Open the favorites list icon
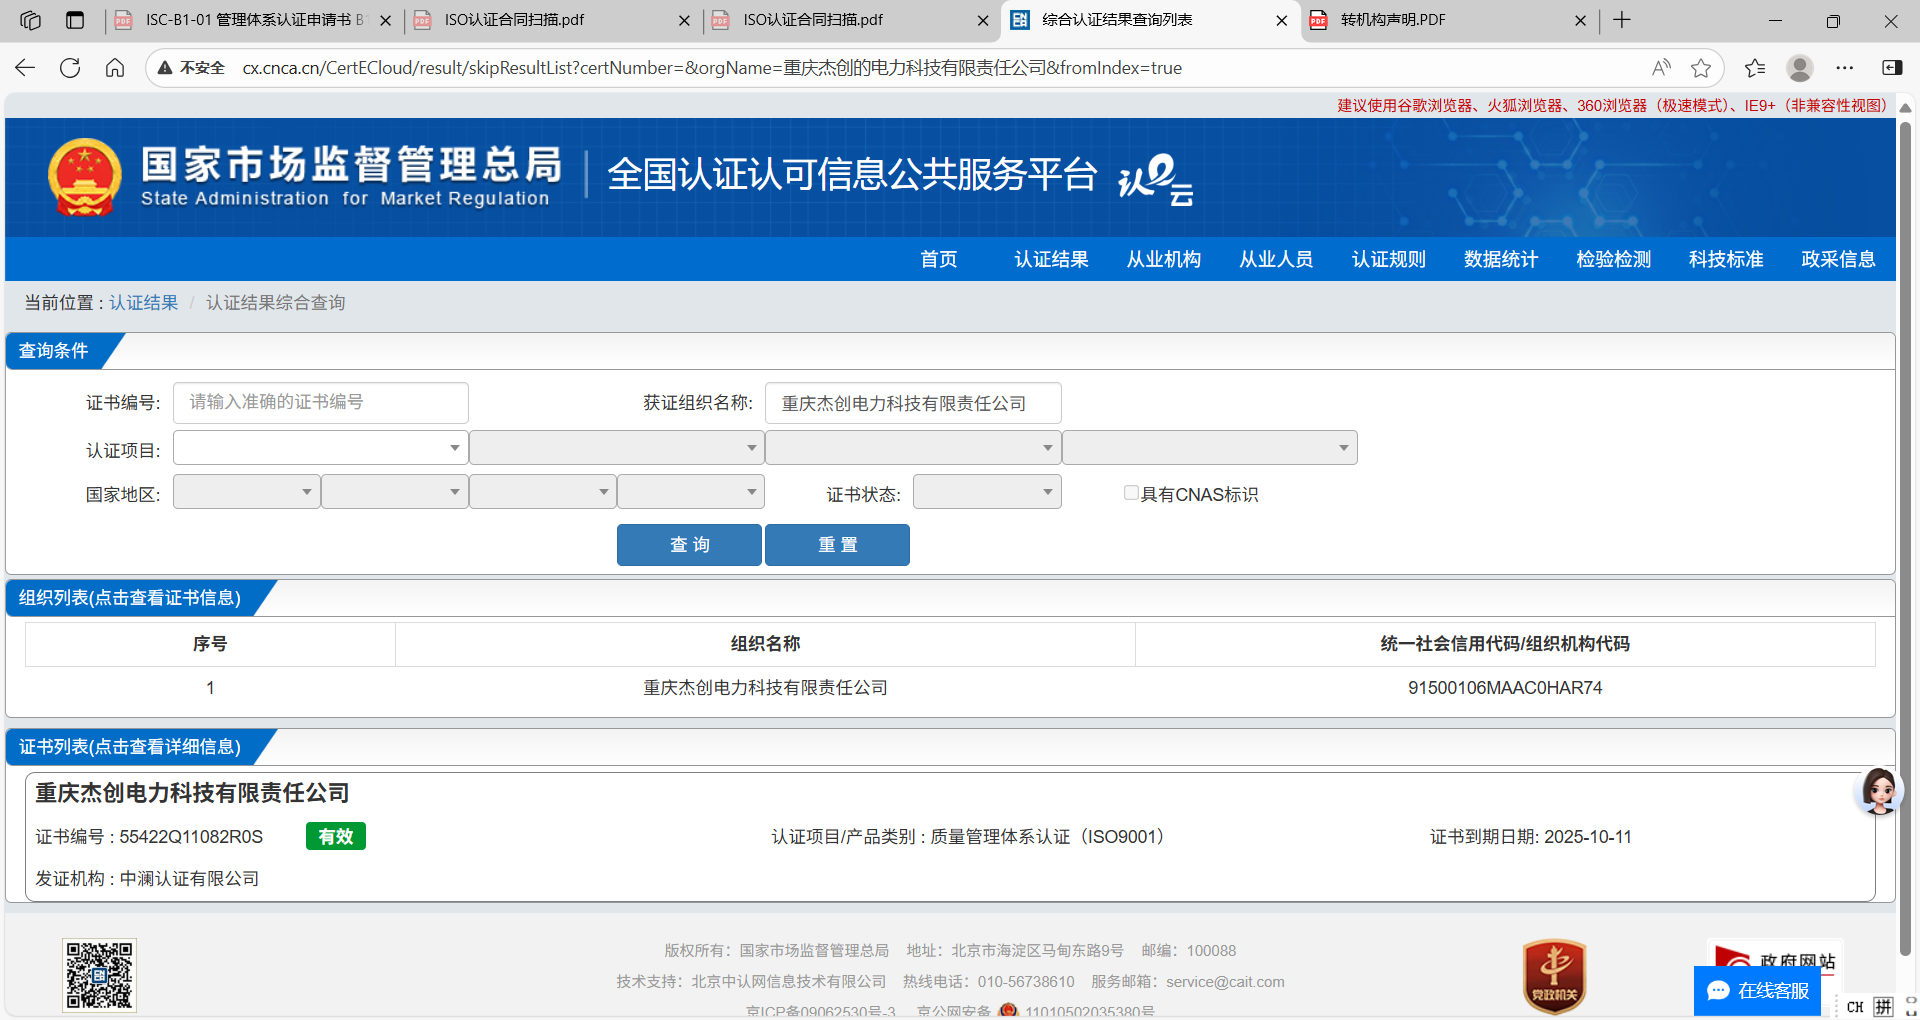Viewport: 1920px width, 1020px height. [x=1755, y=68]
